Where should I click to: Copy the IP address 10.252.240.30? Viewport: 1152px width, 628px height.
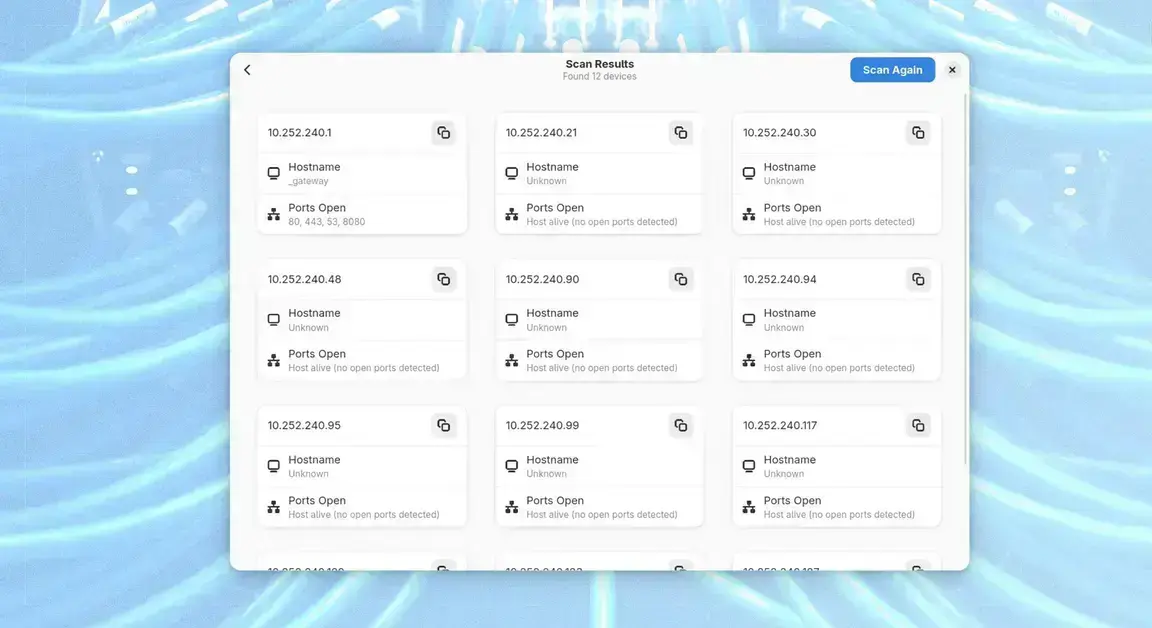coord(918,133)
